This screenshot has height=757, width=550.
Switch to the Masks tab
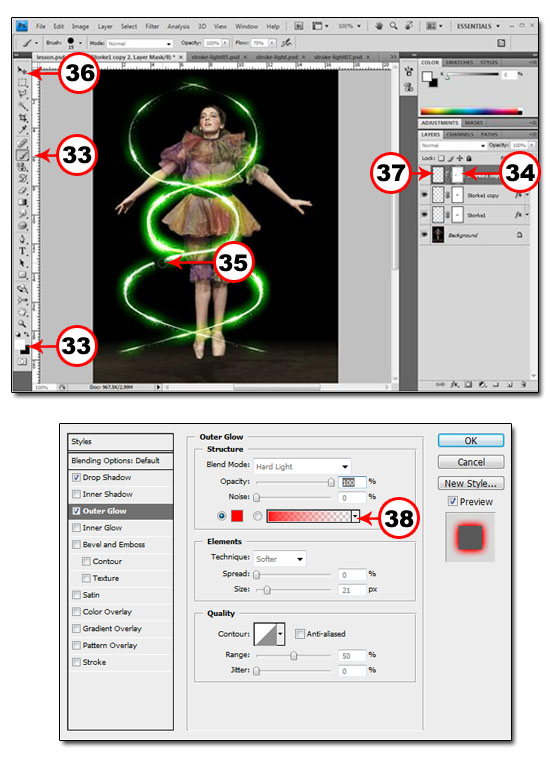pyautogui.click(x=474, y=123)
